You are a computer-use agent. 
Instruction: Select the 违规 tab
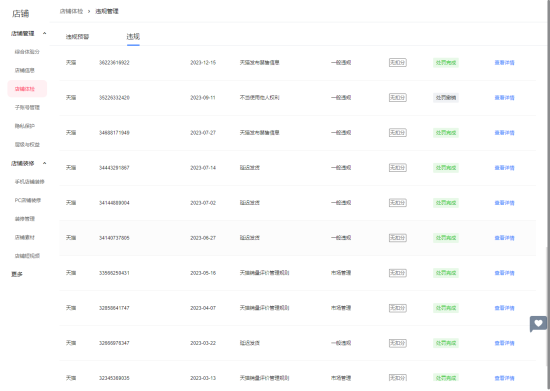pyautogui.click(x=133, y=36)
